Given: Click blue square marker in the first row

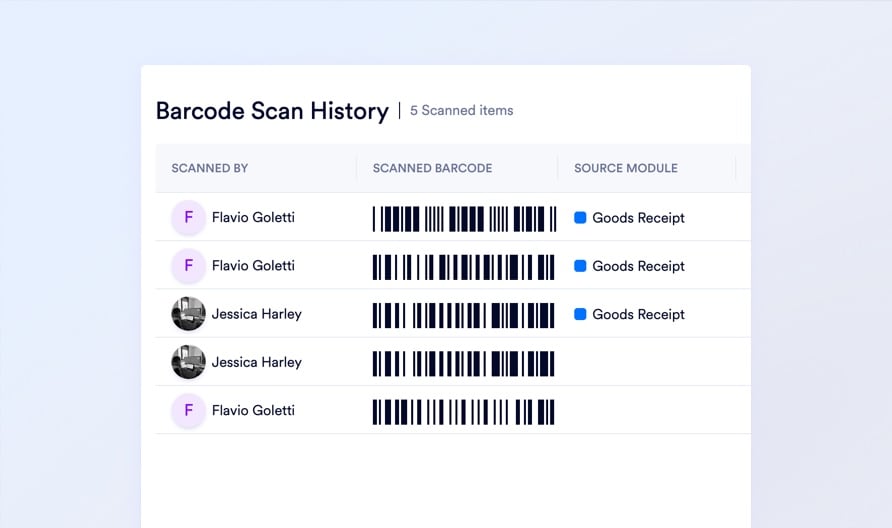Looking at the screenshot, I should tap(580, 217).
